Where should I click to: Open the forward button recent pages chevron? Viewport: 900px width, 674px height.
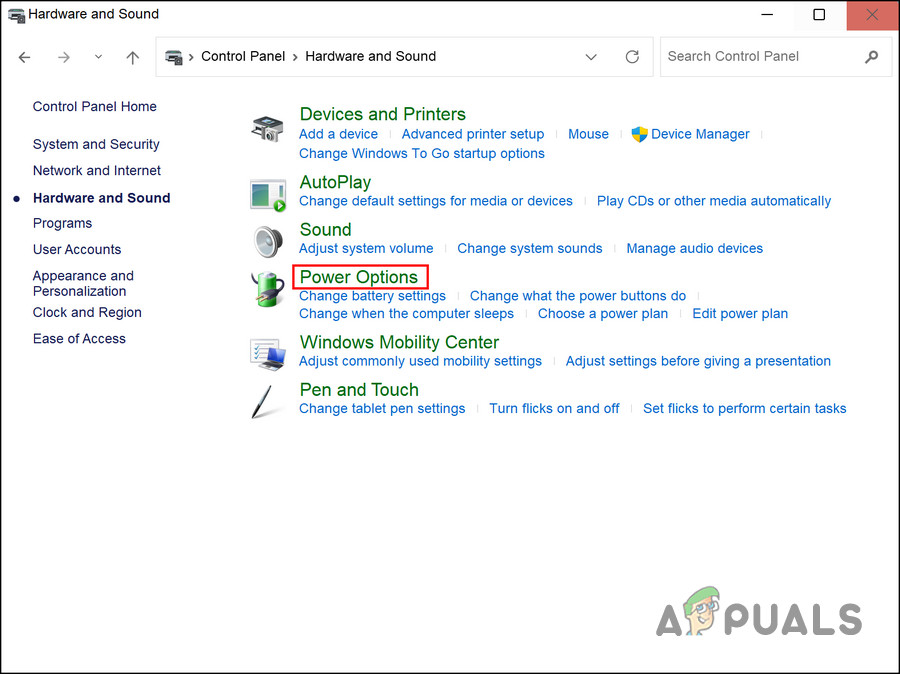[98, 57]
